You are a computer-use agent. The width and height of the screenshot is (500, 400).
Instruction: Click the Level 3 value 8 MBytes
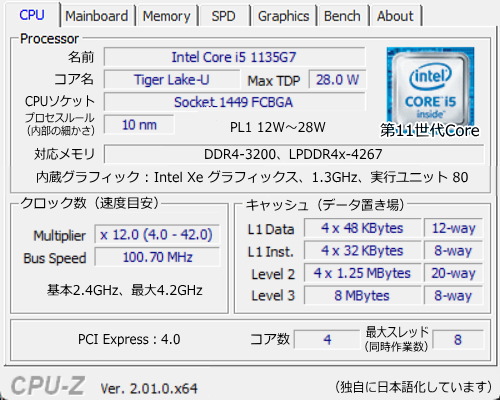362,295
